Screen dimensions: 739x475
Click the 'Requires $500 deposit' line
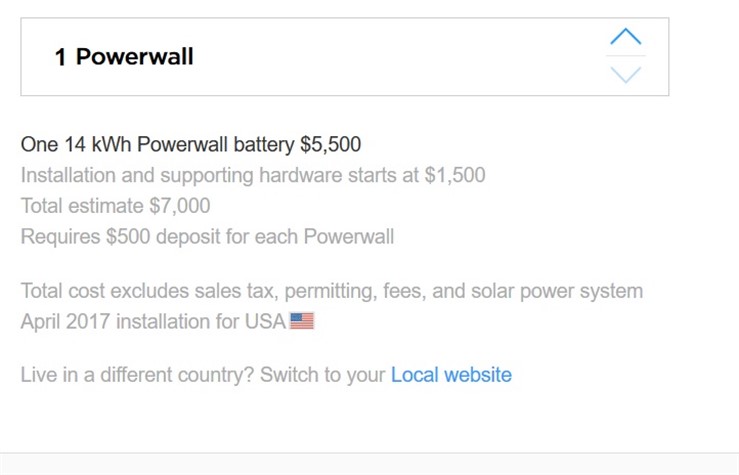coord(207,237)
